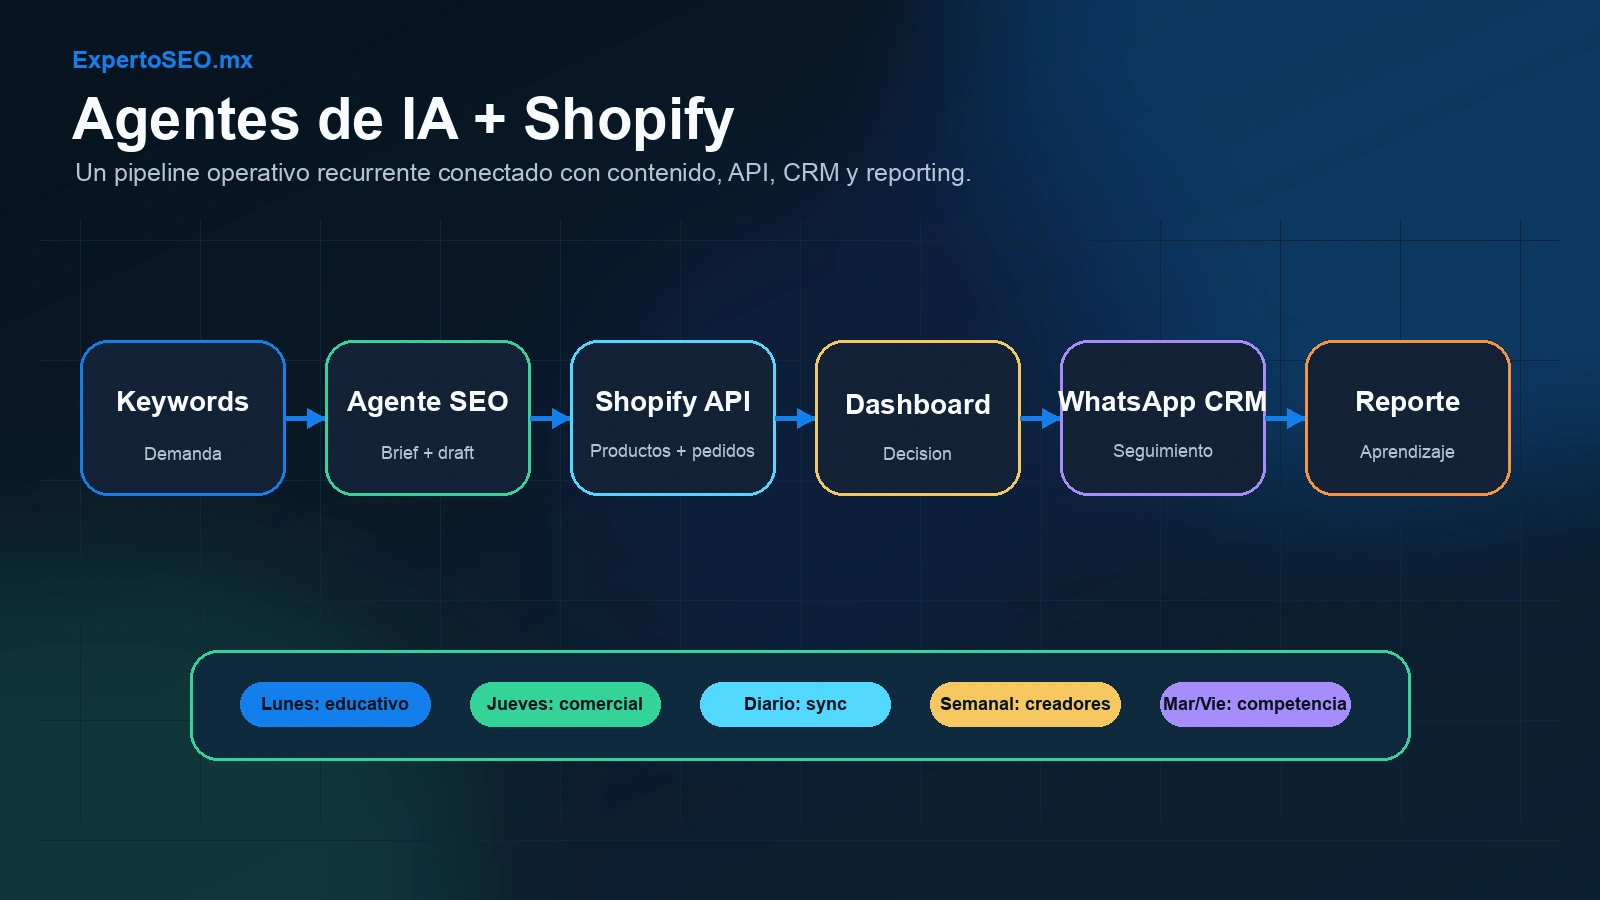Select the 'Mar/Vie: competencia' pill

[1255, 704]
